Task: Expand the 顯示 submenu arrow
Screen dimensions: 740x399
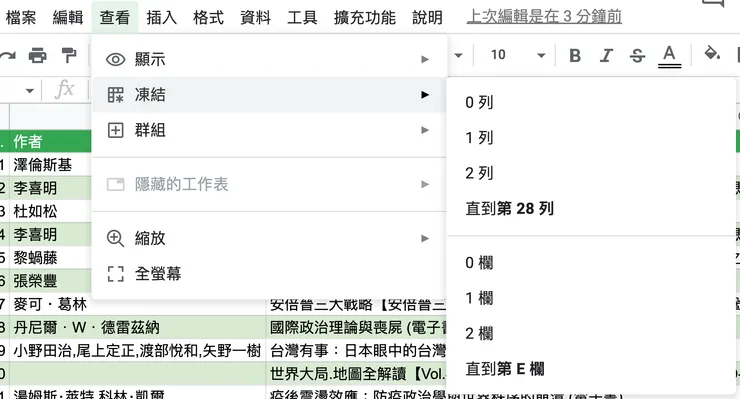Action: (x=425, y=59)
